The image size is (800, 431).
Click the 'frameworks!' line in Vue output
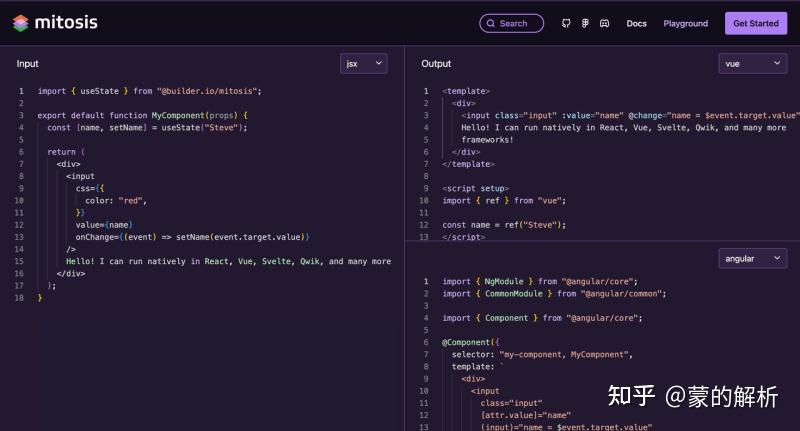[x=487, y=140]
